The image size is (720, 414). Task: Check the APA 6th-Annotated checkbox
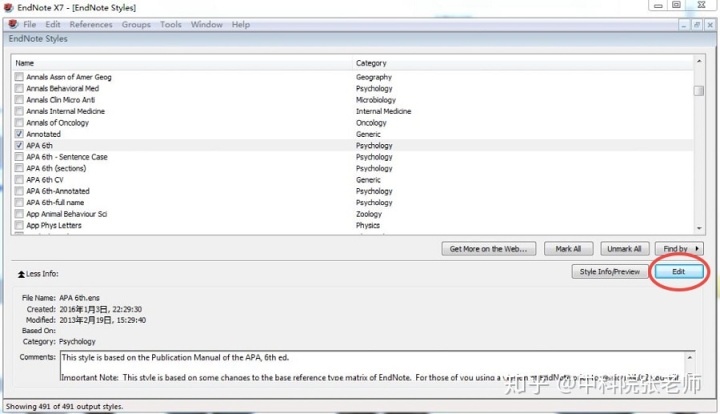[19, 191]
